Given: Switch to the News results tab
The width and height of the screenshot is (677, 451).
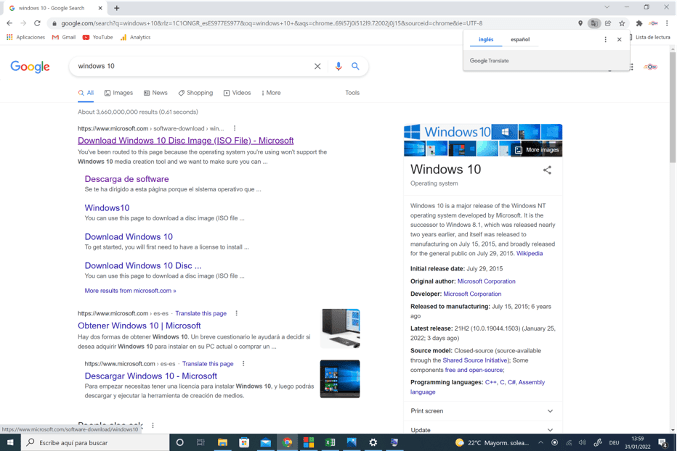Looking at the screenshot, I should pos(154,93).
